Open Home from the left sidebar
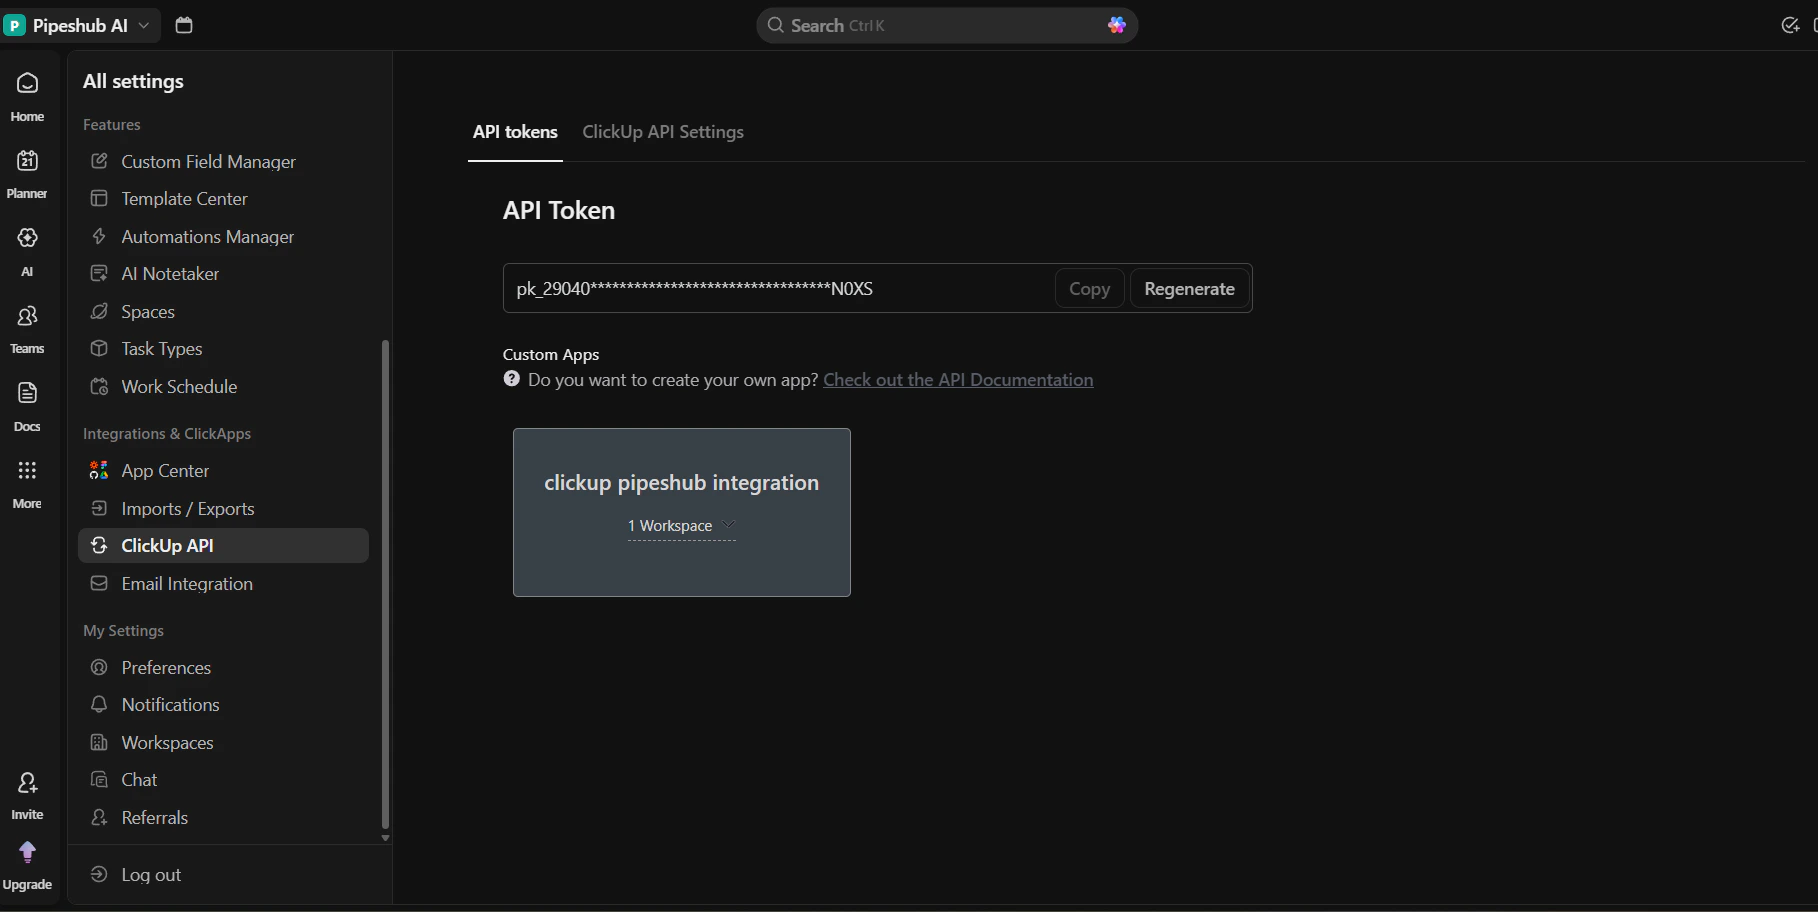The width and height of the screenshot is (1818, 912). pos(26,95)
